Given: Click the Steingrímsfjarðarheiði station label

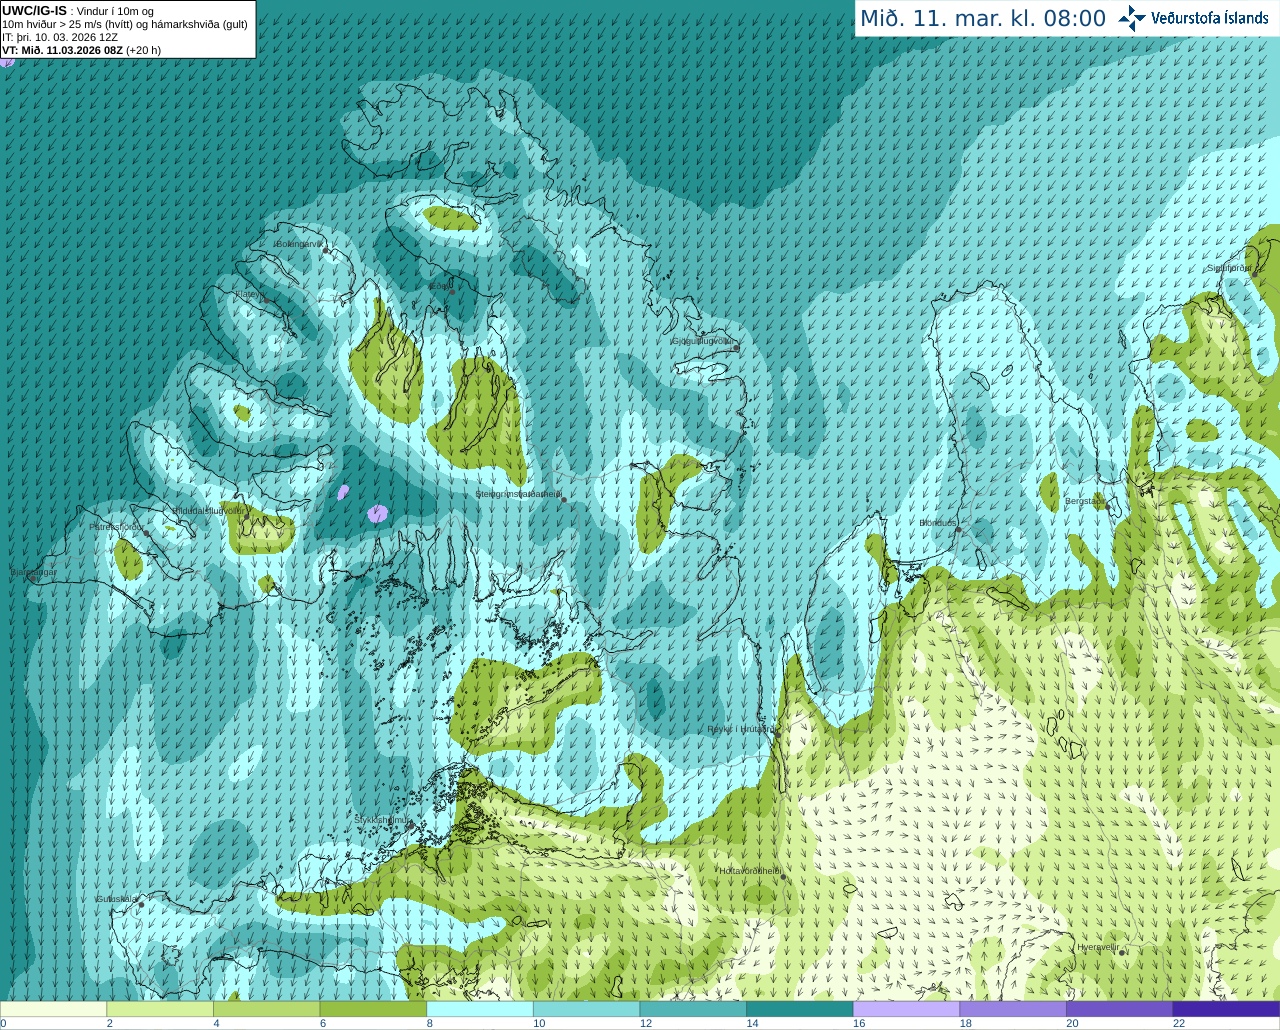Looking at the screenshot, I should pyautogui.click(x=517, y=494).
